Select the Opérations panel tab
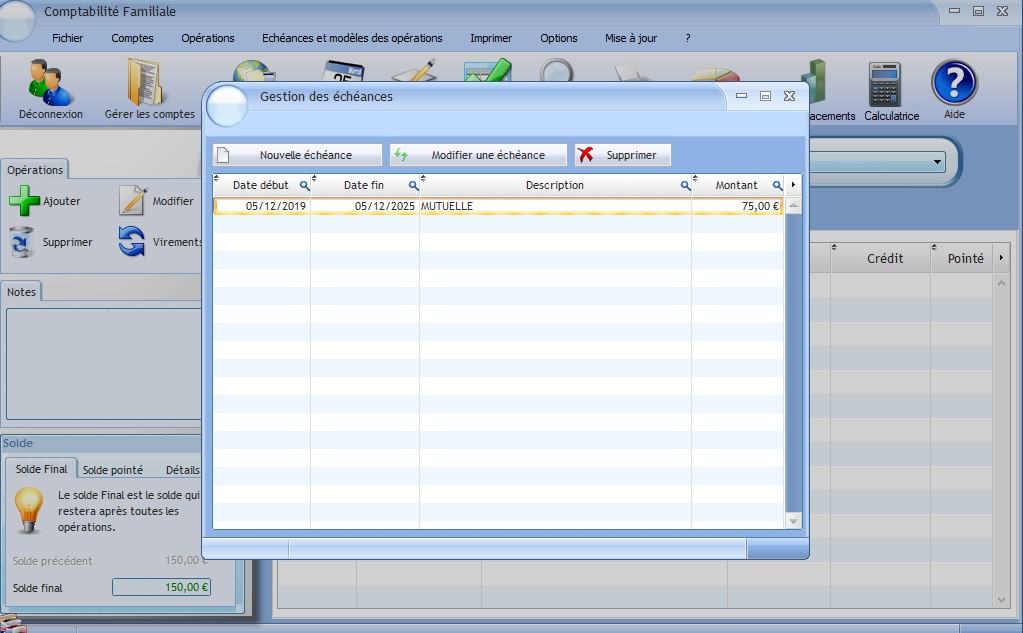The height and width of the screenshot is (633, 1023). pos(35,169)
